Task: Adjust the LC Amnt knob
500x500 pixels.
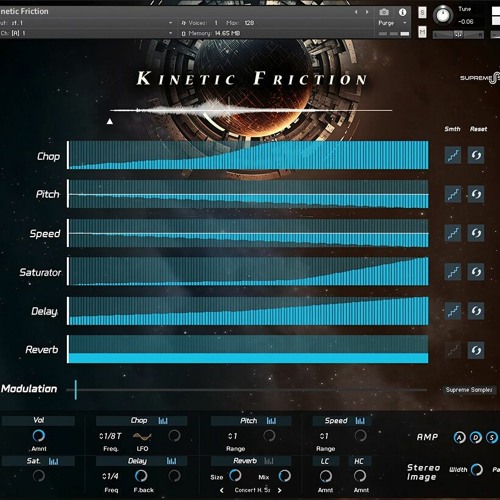Action: pos(325,476)
